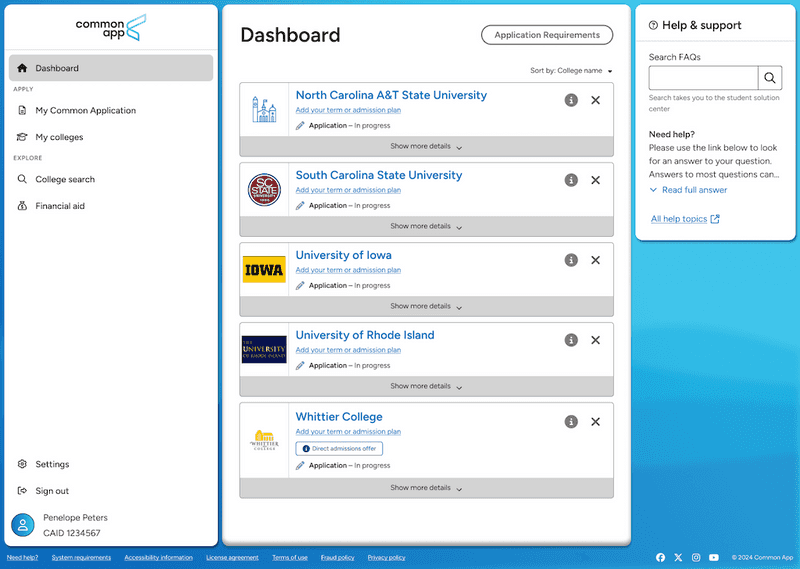Image resolution: width=800 pixels, height=569 pixels.
Task: Expand details for Whittier College
Action: [x=427, y=488]
